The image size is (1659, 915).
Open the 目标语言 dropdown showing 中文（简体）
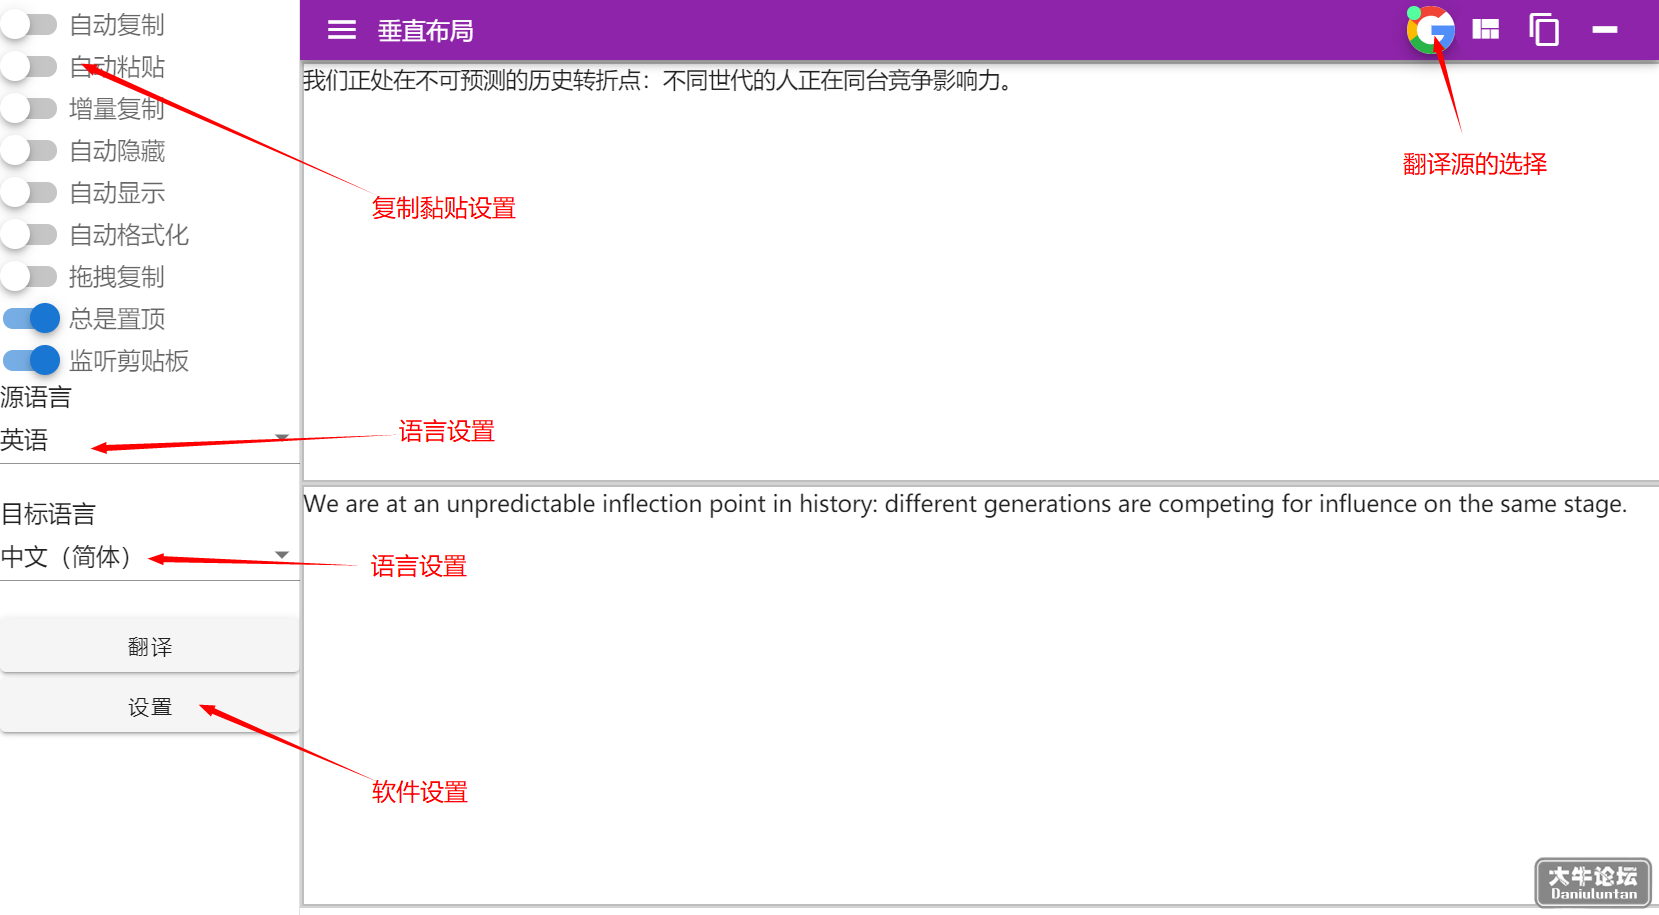coord(149,557)
